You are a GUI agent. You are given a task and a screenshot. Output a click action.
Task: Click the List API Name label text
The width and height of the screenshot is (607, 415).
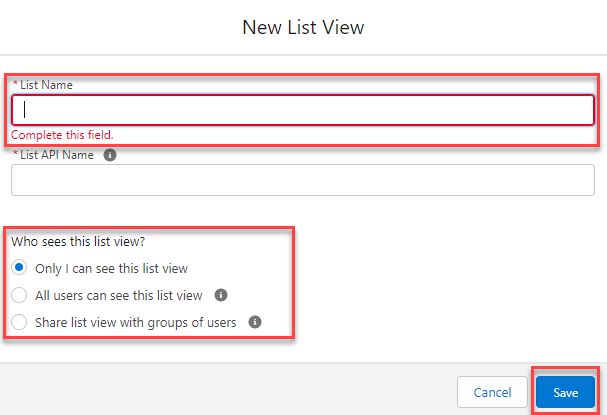click(x=57, y=155)
